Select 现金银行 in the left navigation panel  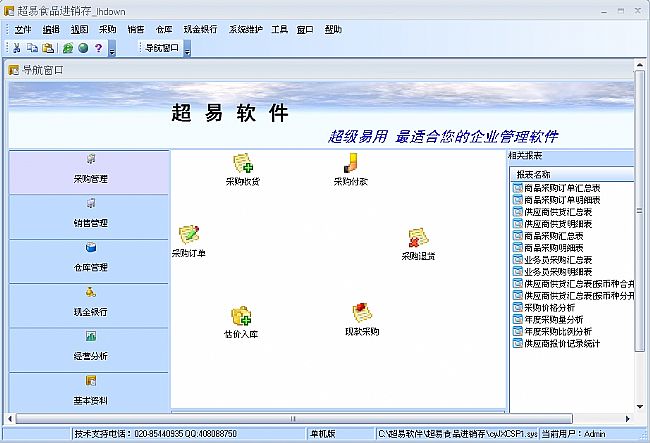pos(89,305)
